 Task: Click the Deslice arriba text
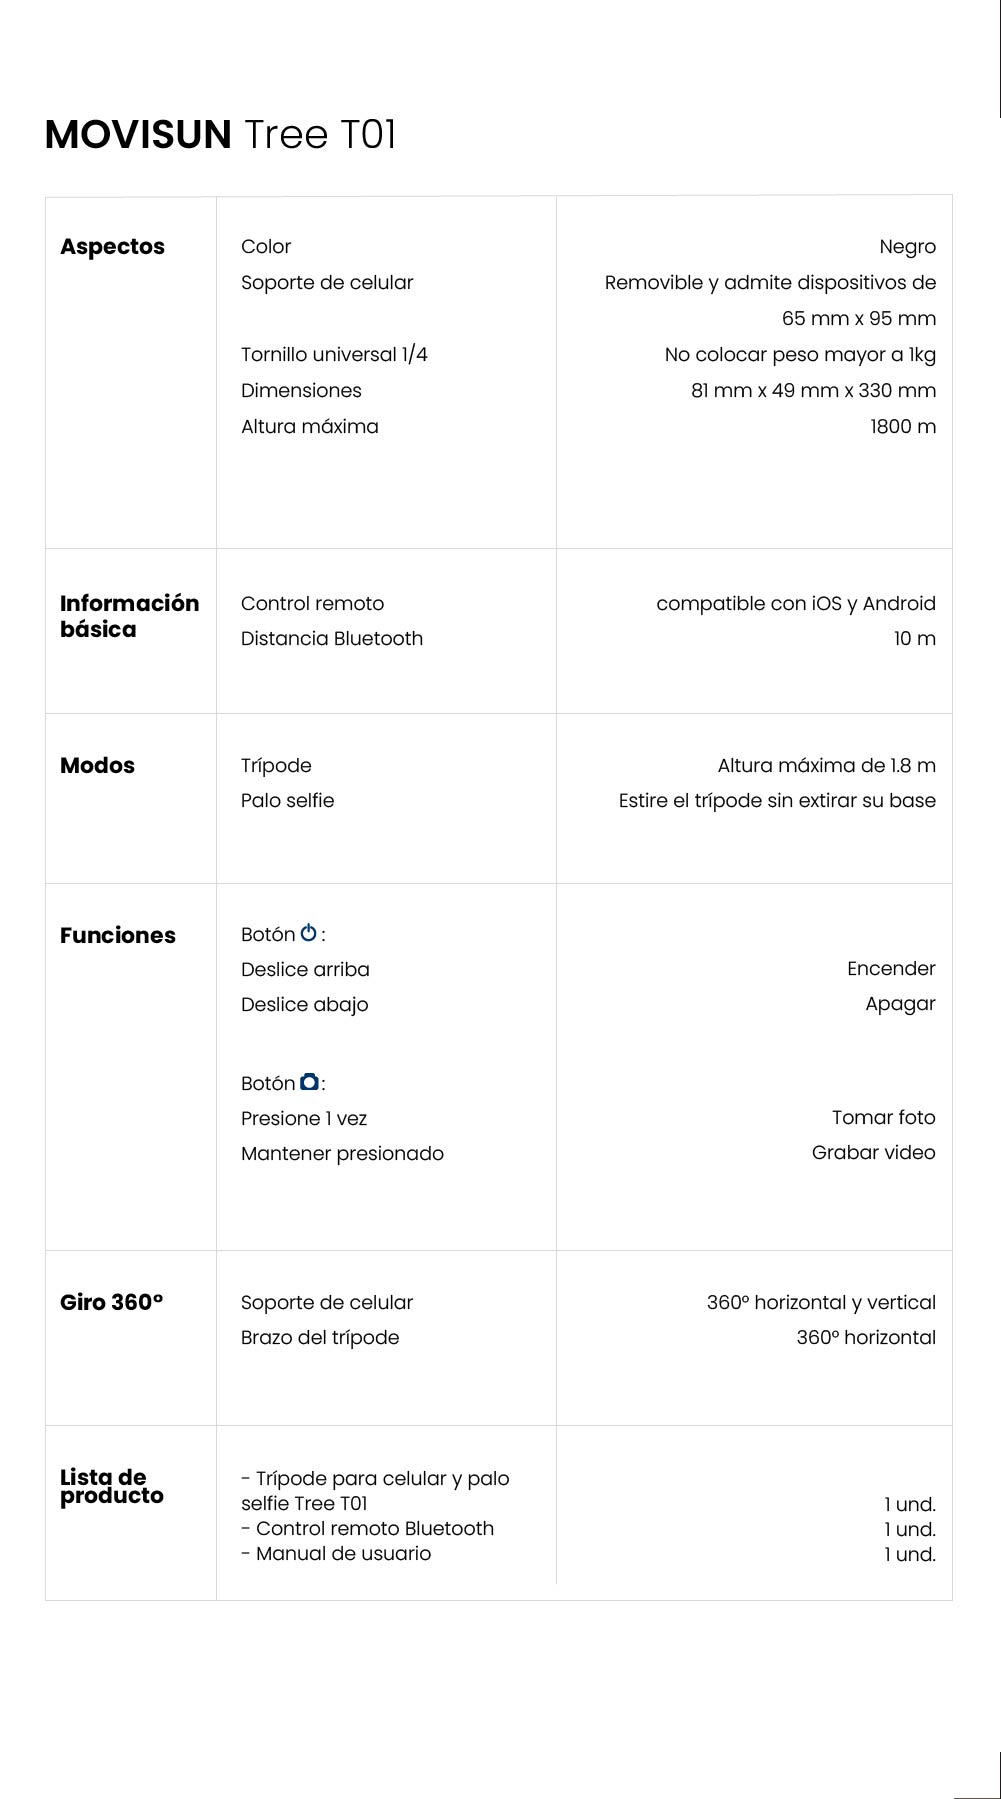(305, 970)
